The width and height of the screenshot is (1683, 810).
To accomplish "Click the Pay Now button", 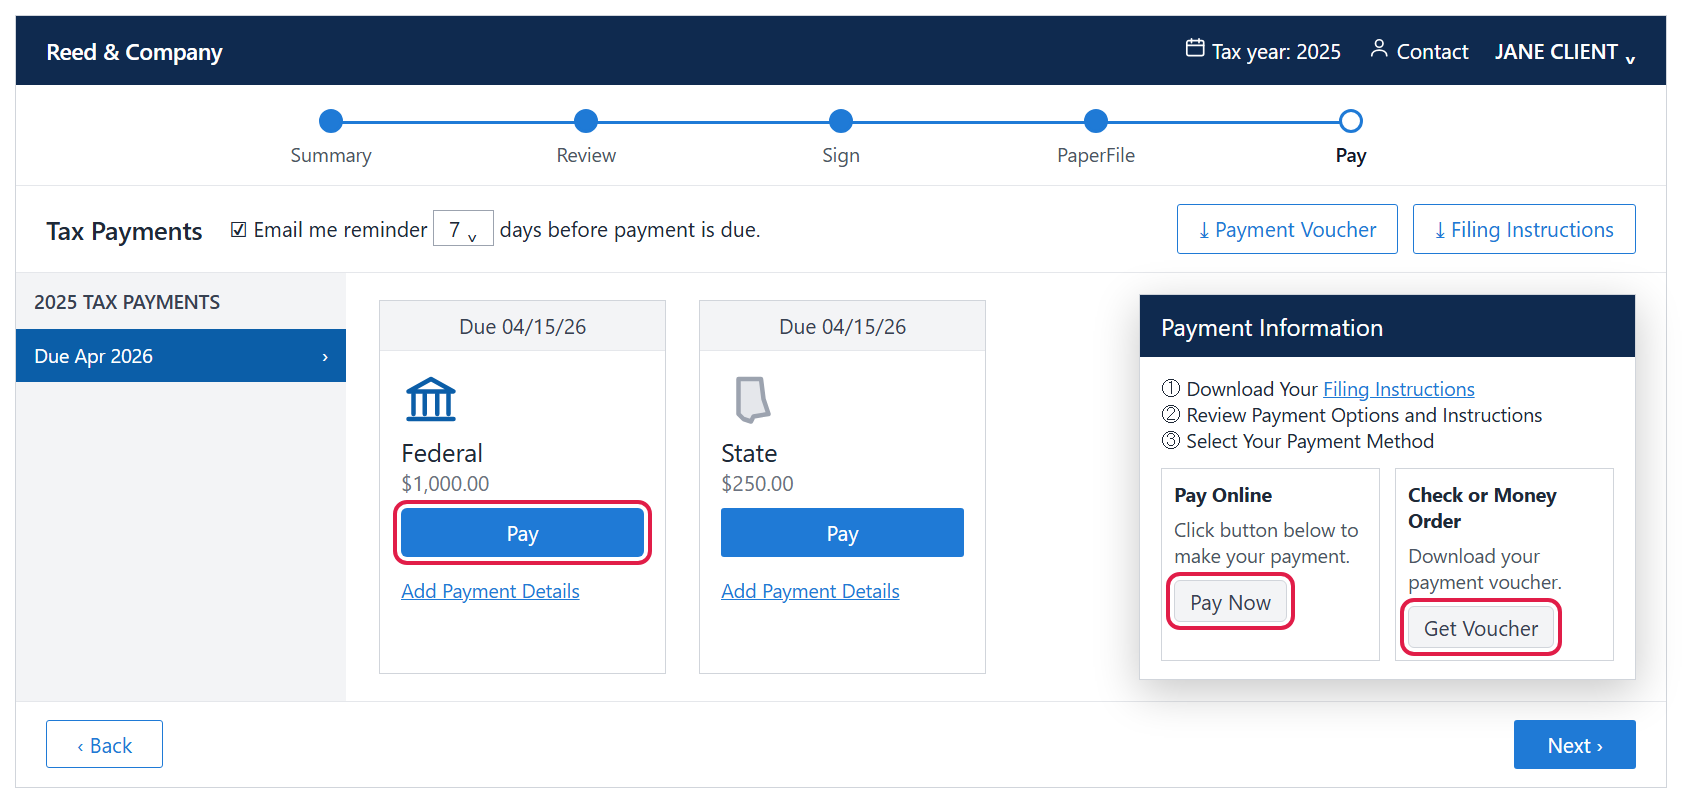I will (1230, 602).
